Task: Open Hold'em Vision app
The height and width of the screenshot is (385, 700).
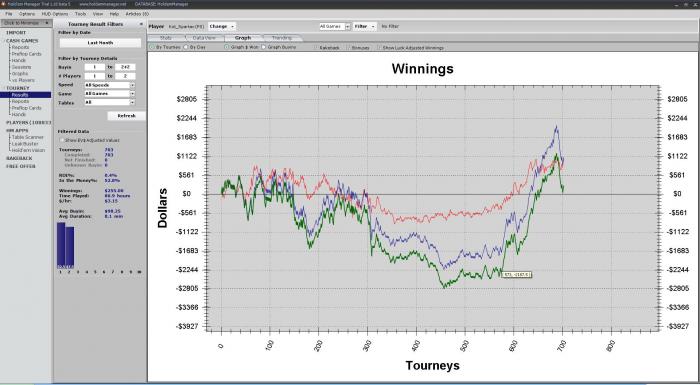Action: 29,150
